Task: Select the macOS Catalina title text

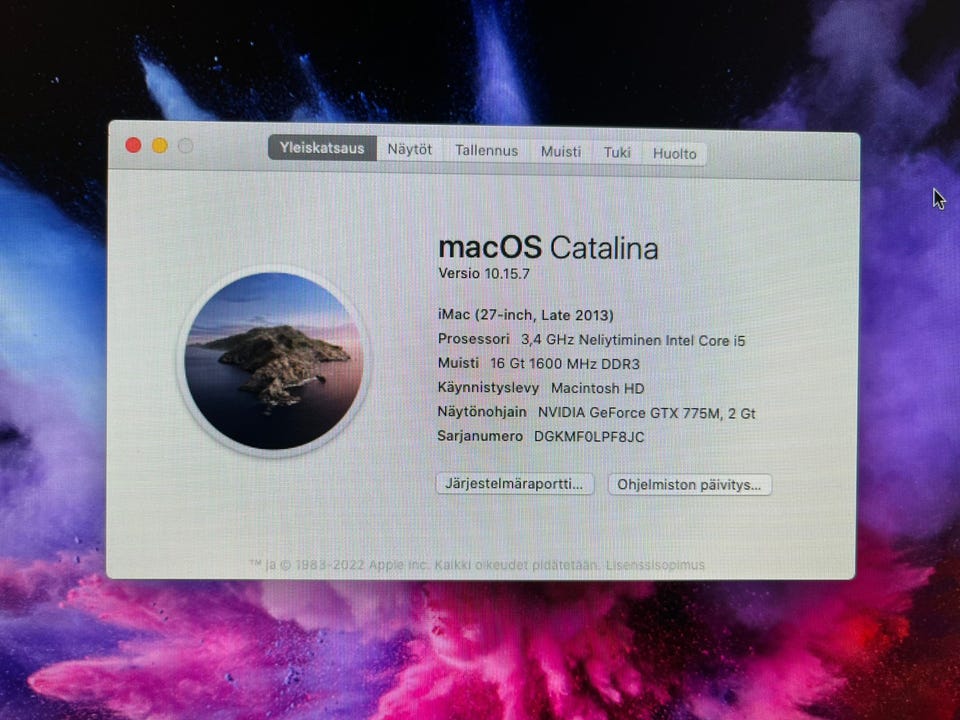Action: 548,248
